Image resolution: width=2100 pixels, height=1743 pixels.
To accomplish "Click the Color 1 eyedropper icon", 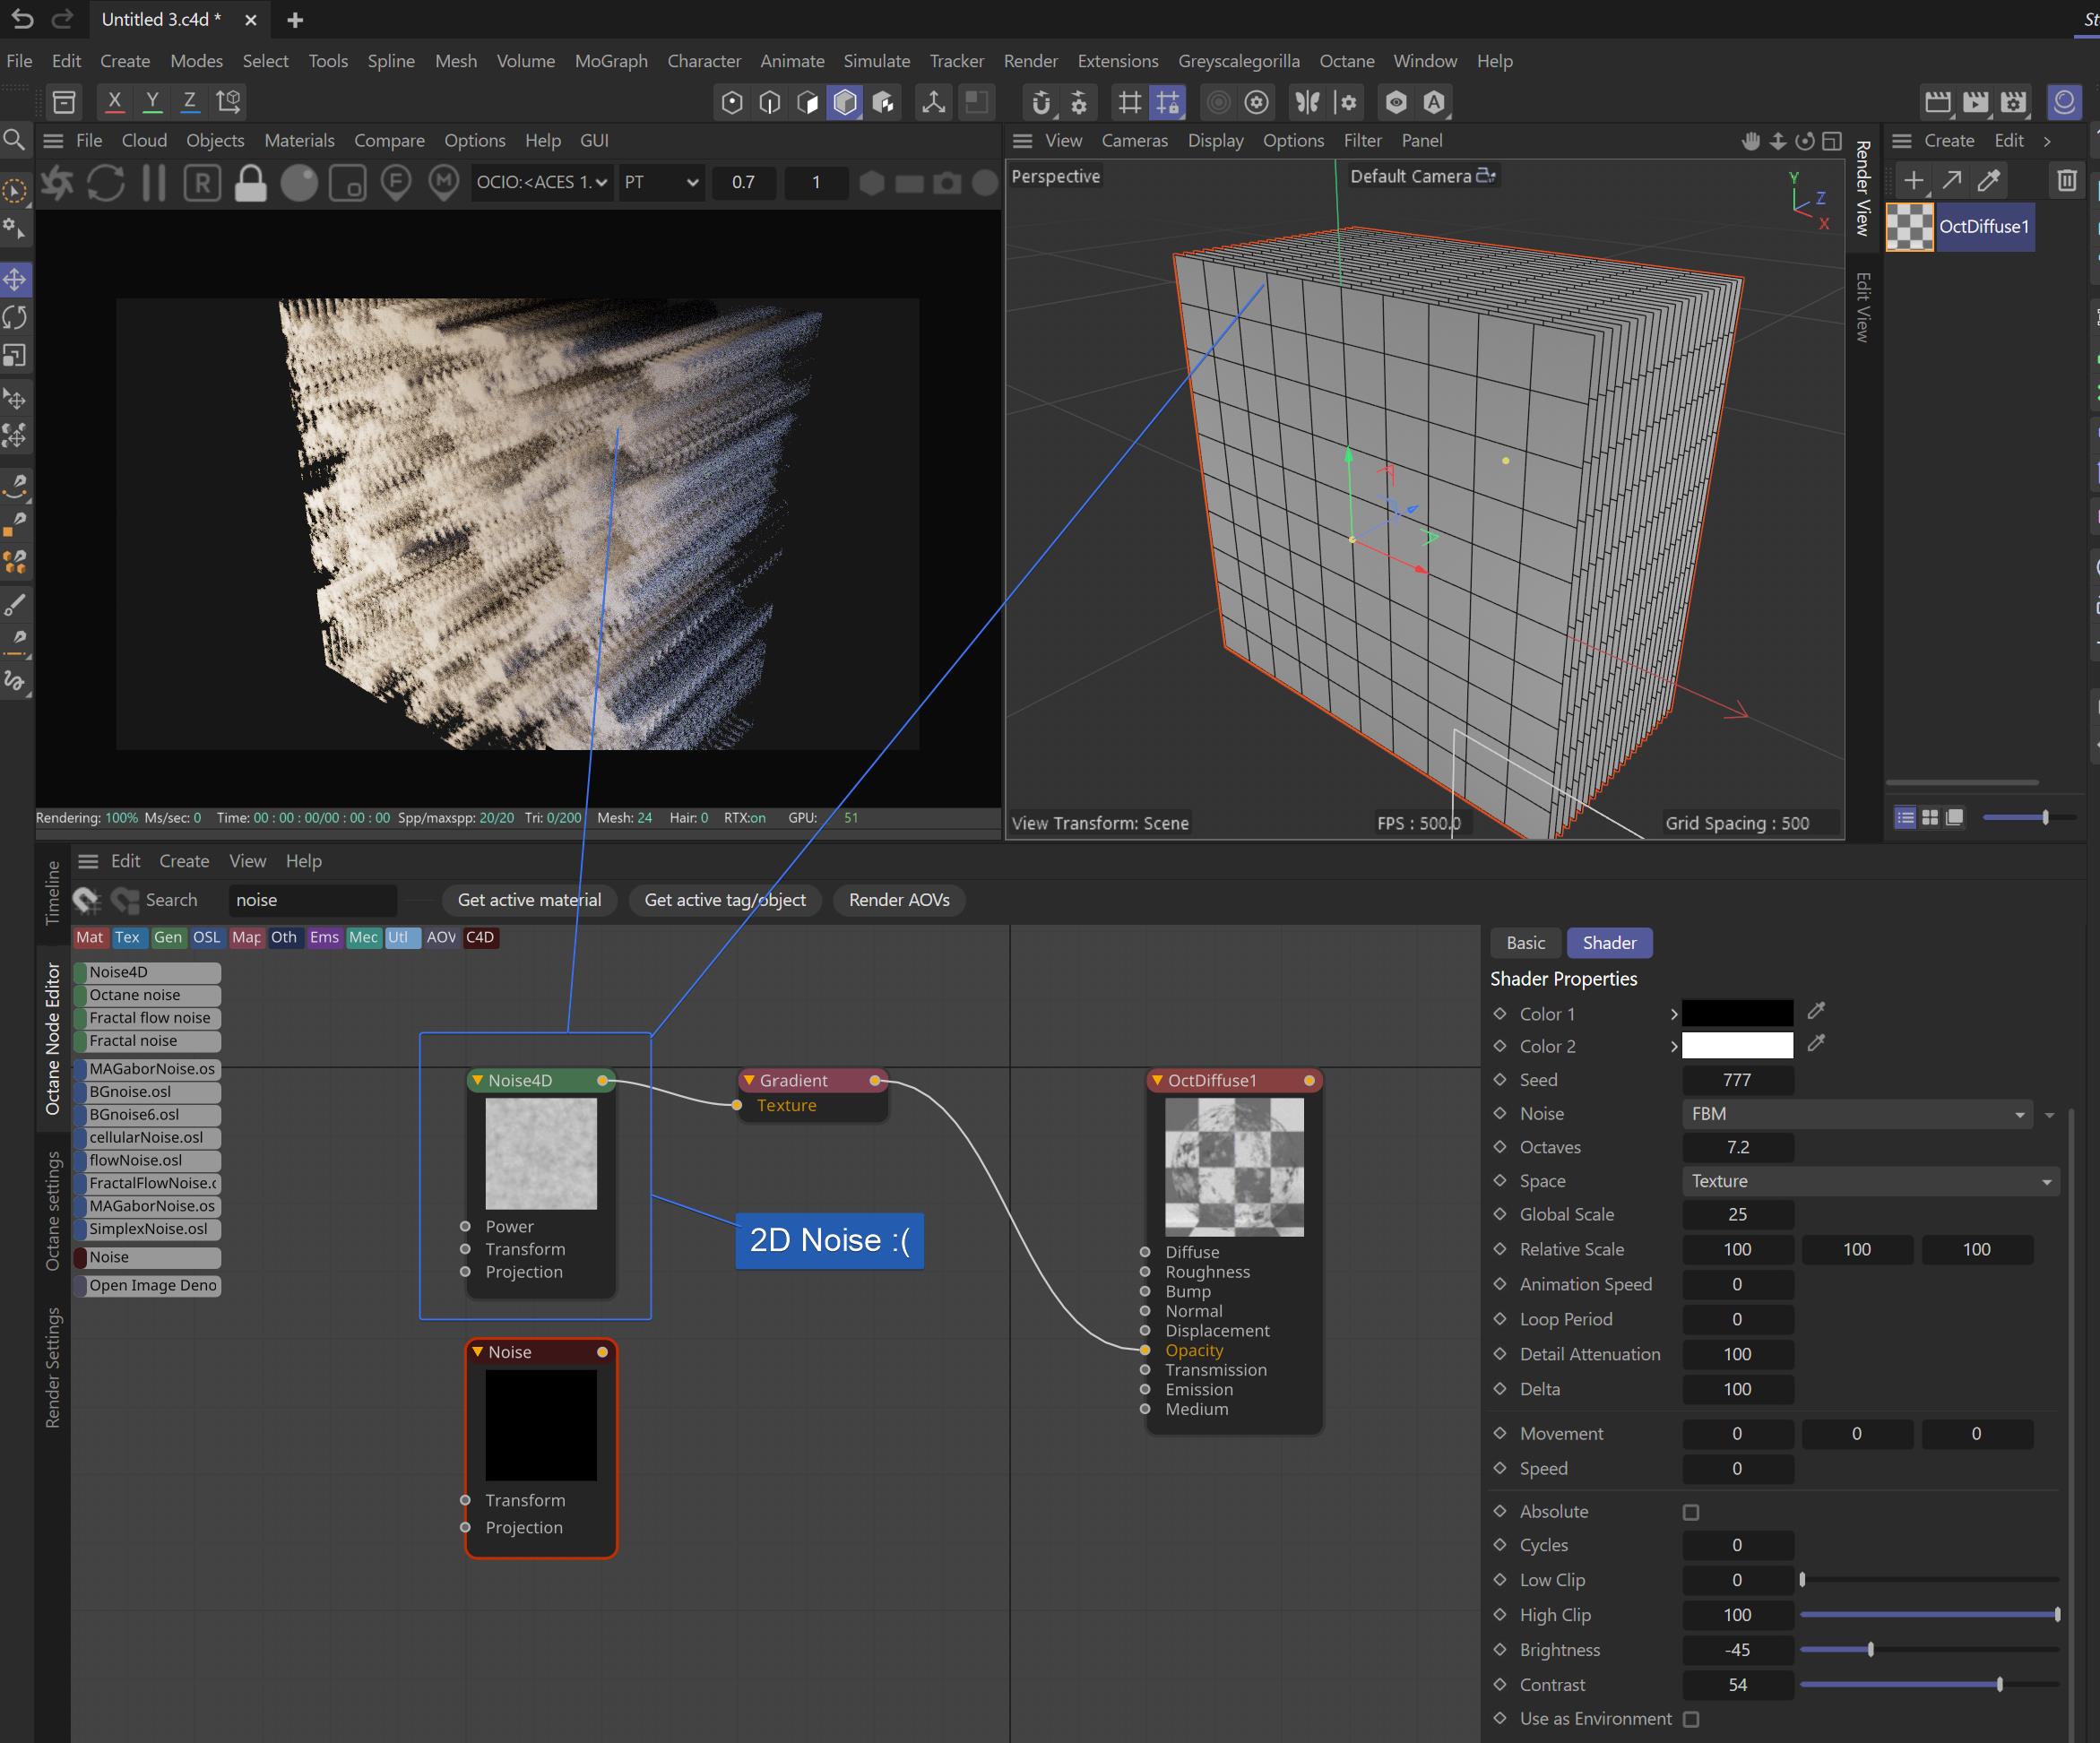I will 1816,1011.
